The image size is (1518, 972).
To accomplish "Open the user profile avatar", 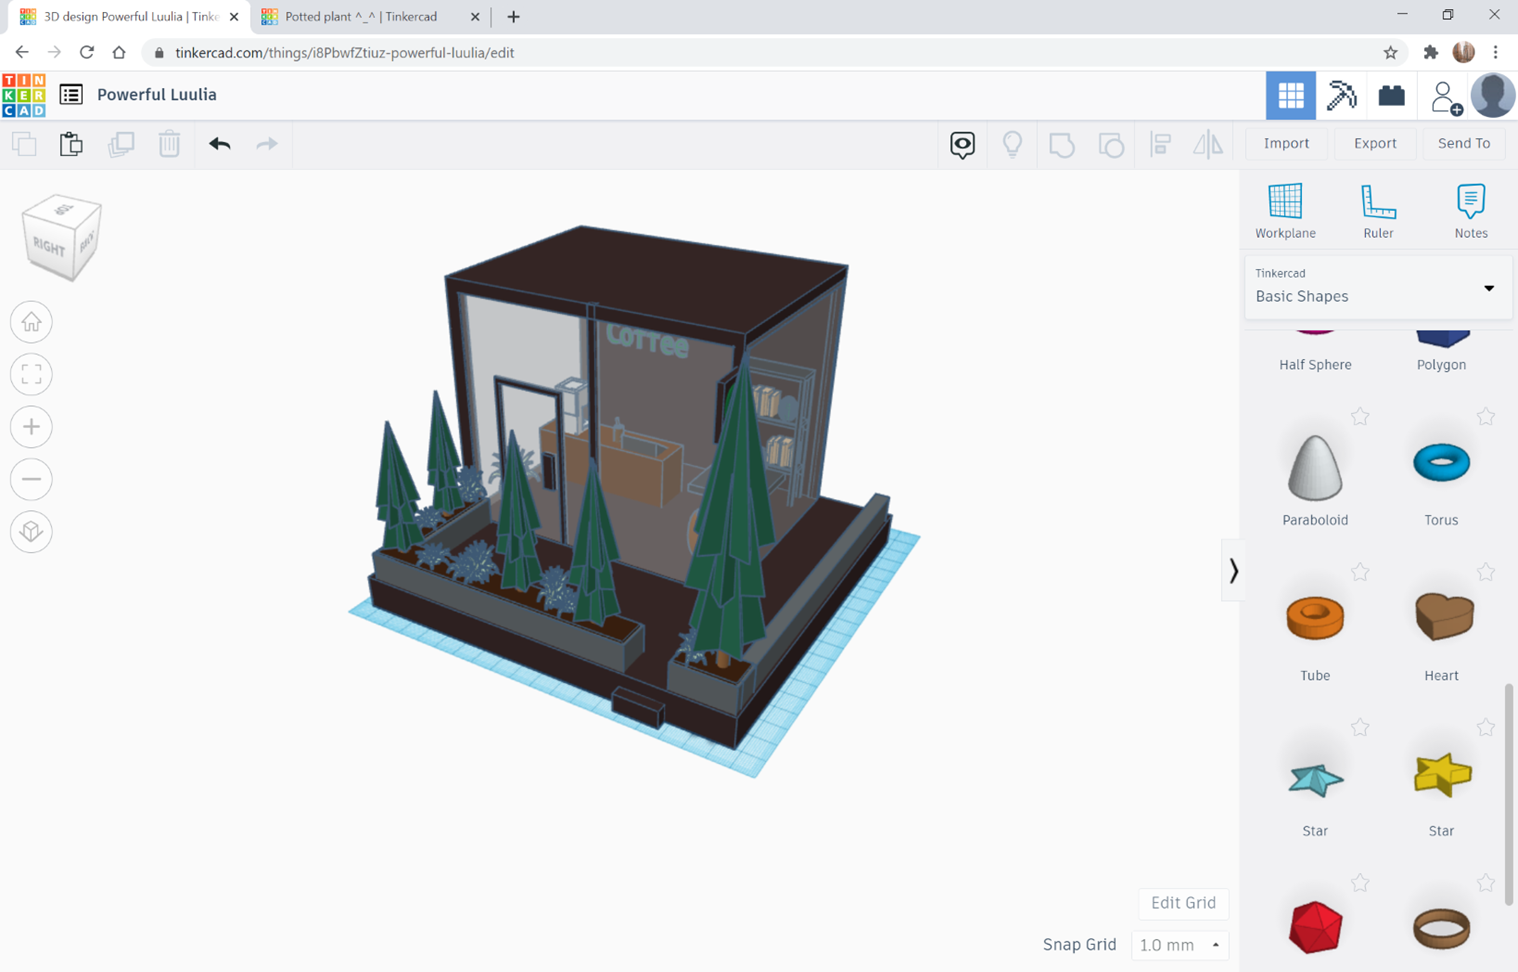I will [1493, 96].
